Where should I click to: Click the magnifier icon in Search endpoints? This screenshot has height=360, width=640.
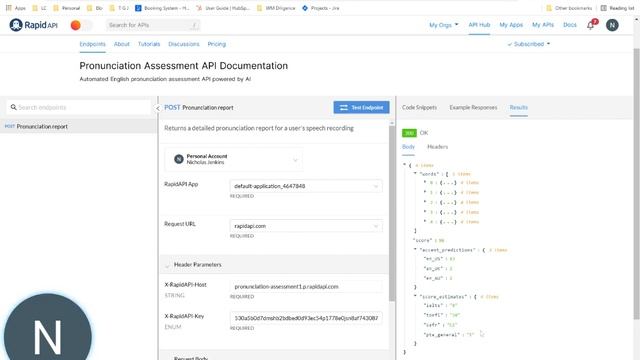pos(13,107)
